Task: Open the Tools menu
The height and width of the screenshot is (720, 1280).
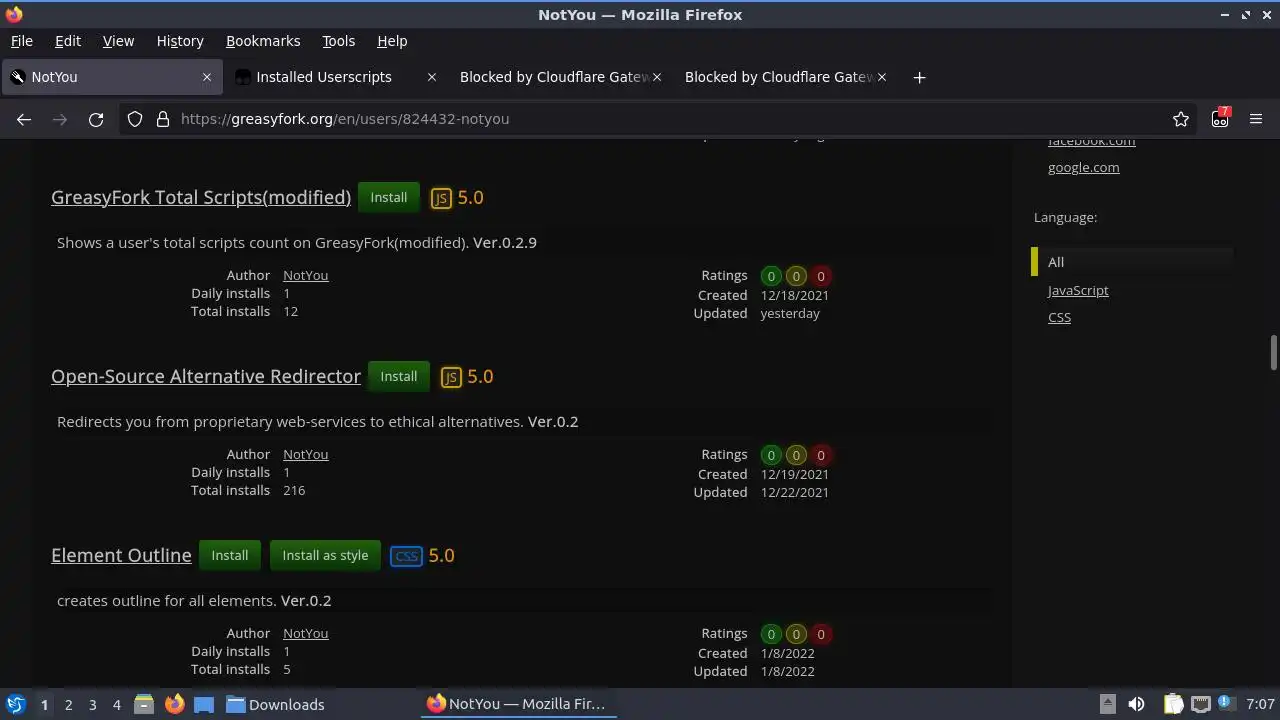Action: 338,41
